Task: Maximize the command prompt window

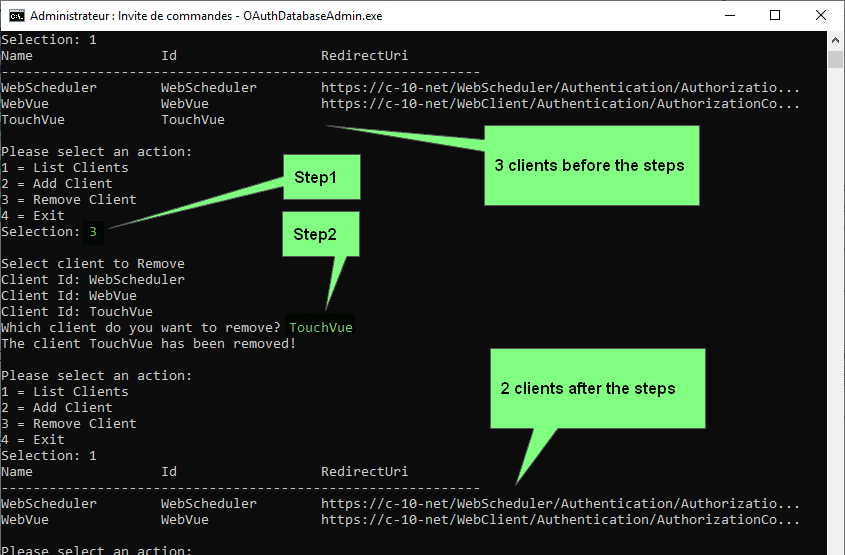Action: (775, 16)
